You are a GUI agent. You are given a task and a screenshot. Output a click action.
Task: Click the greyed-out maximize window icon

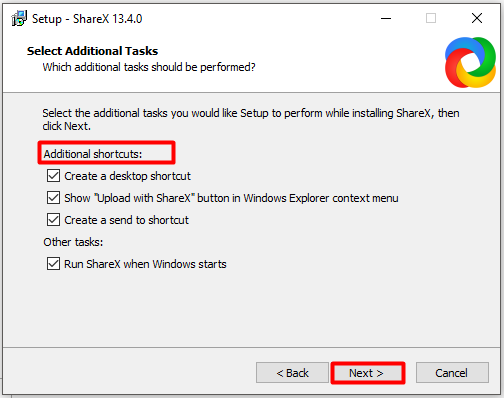pos(431,18)
